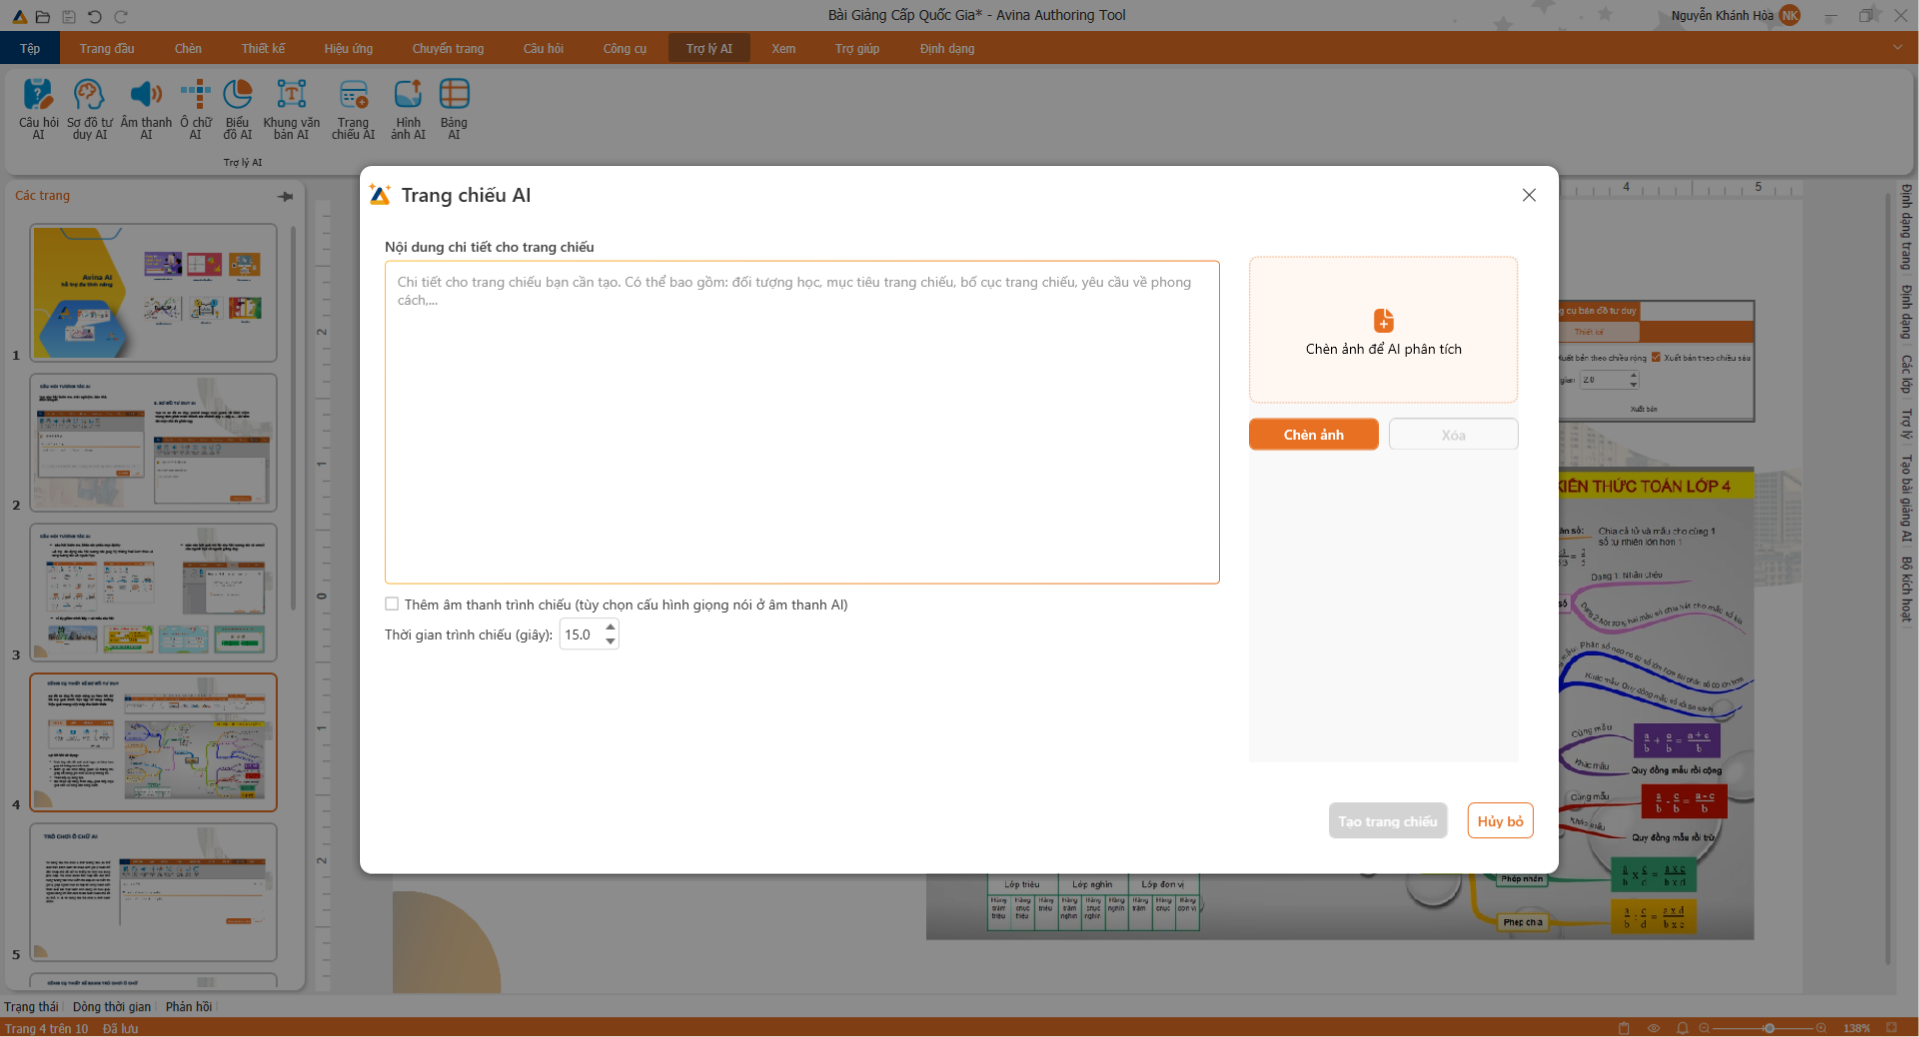Select the Ô chữ AI tool
This screenshot has height=1037, width=1919.
(195, 109)
